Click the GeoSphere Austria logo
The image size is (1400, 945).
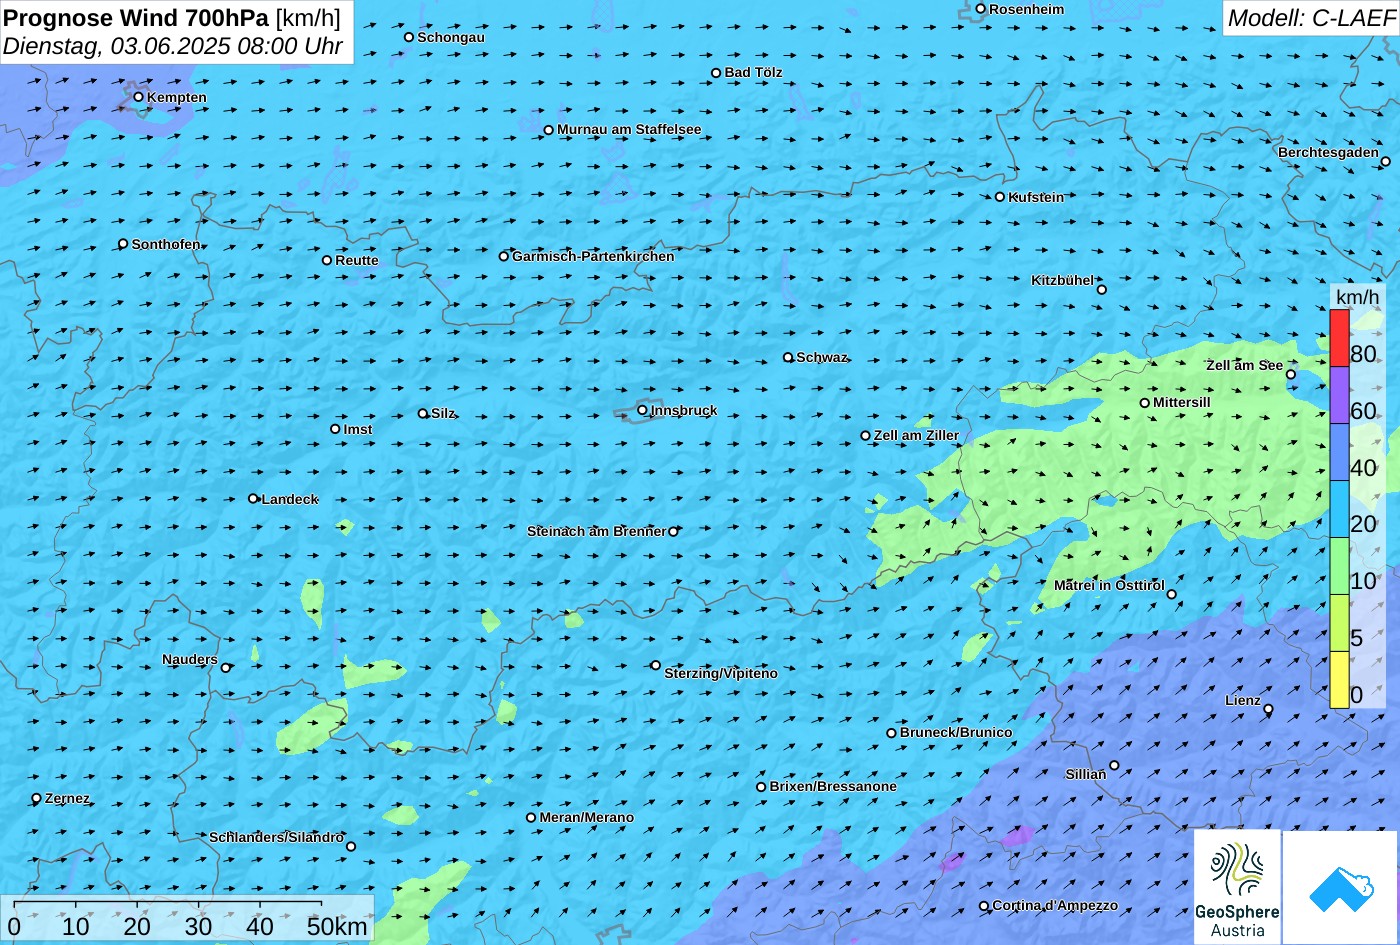1237,887
